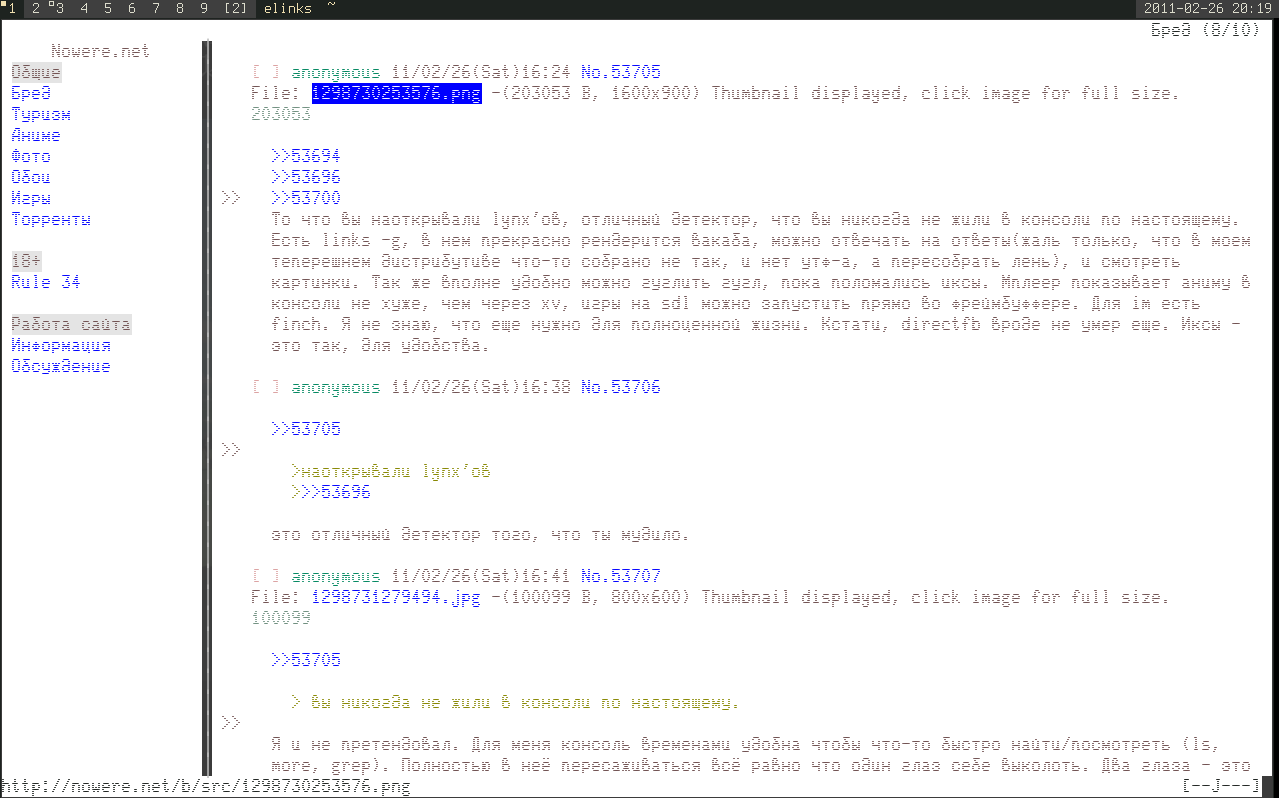Follow the >>>53696 quoted reference

pyautogui.click(x=331, y=492)
